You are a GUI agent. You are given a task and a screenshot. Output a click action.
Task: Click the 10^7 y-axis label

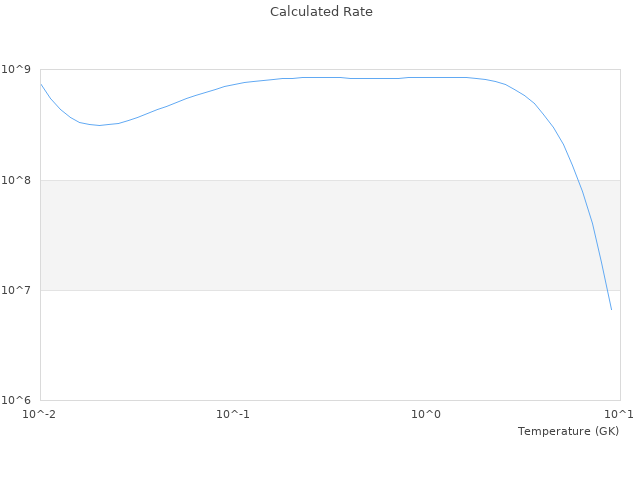point(19,290)
